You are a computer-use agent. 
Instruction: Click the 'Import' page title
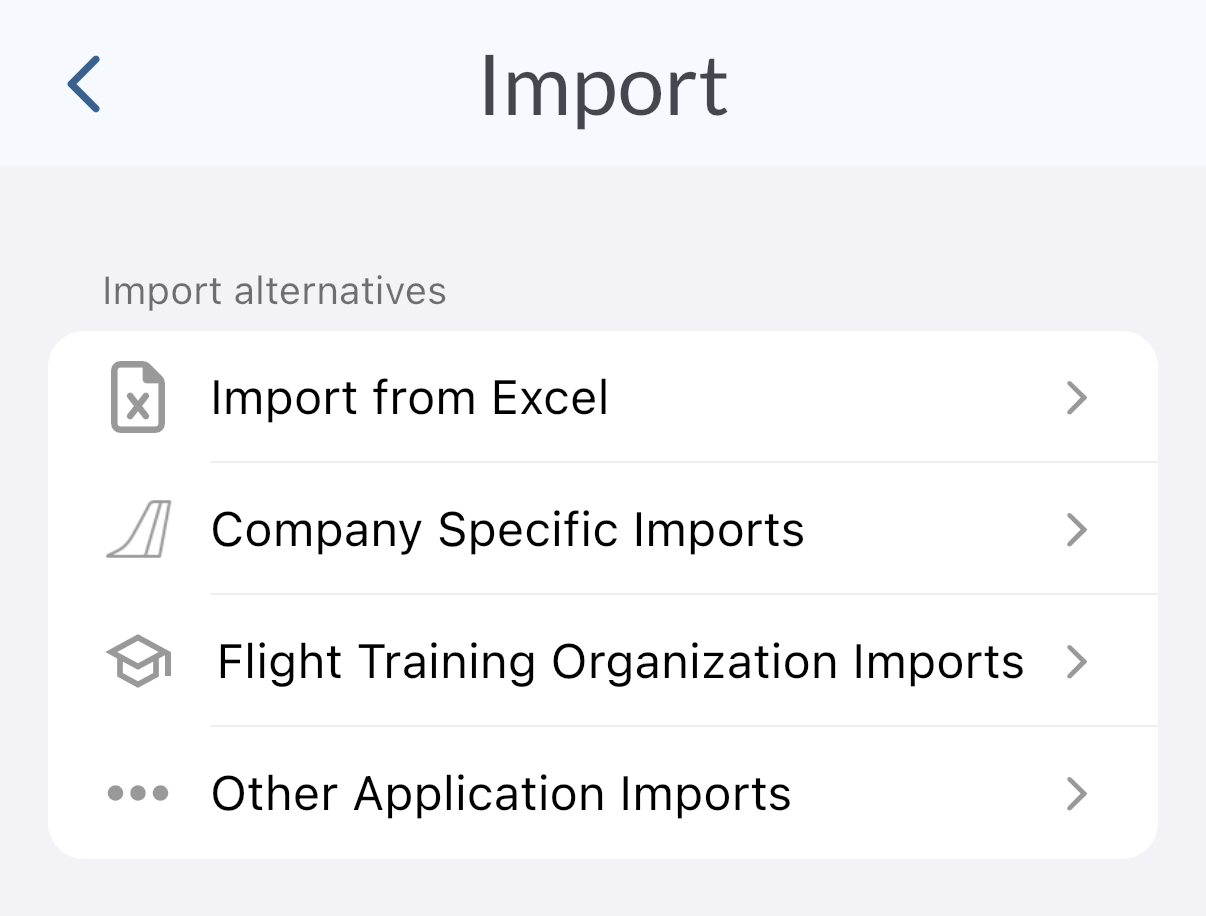603,86
